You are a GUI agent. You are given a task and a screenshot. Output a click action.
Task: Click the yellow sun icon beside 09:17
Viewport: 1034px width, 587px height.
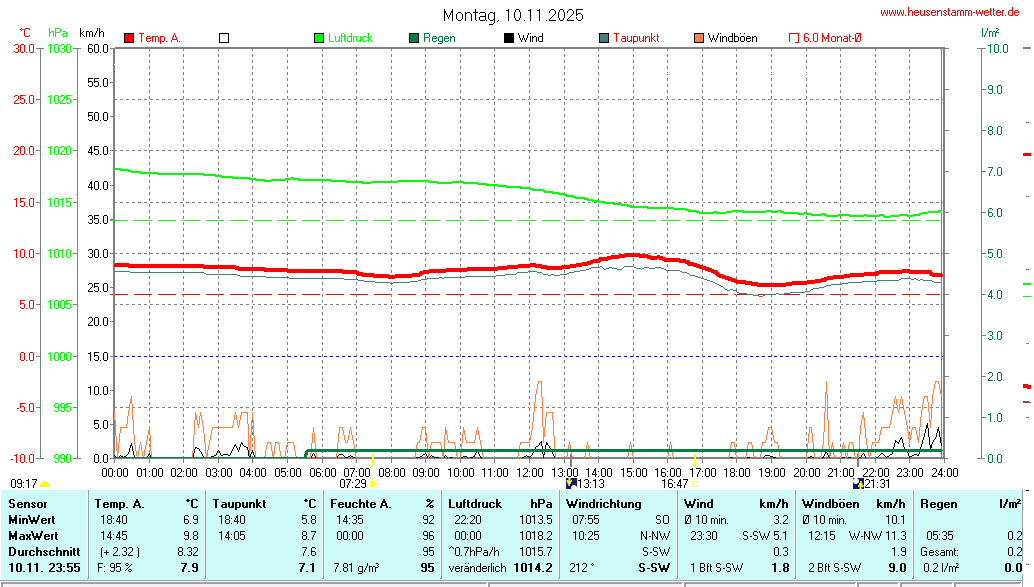(44, 484)
